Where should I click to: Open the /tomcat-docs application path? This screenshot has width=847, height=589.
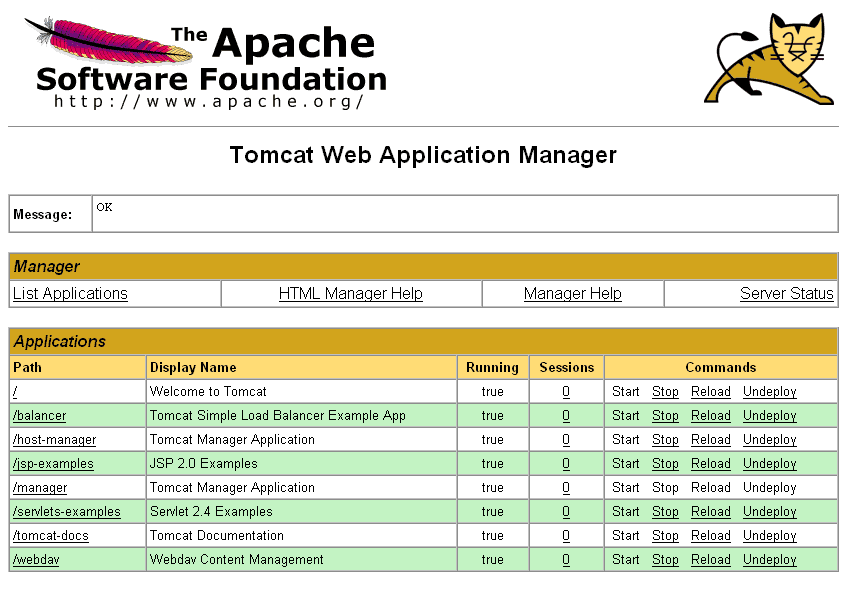click(51, 536)
